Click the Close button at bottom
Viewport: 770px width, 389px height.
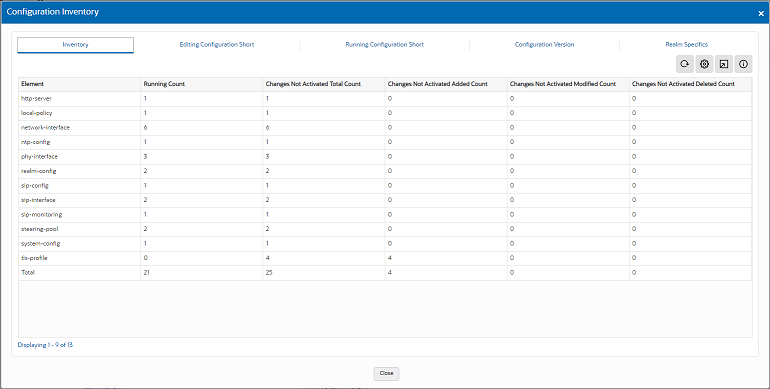[x=386, y=373]
